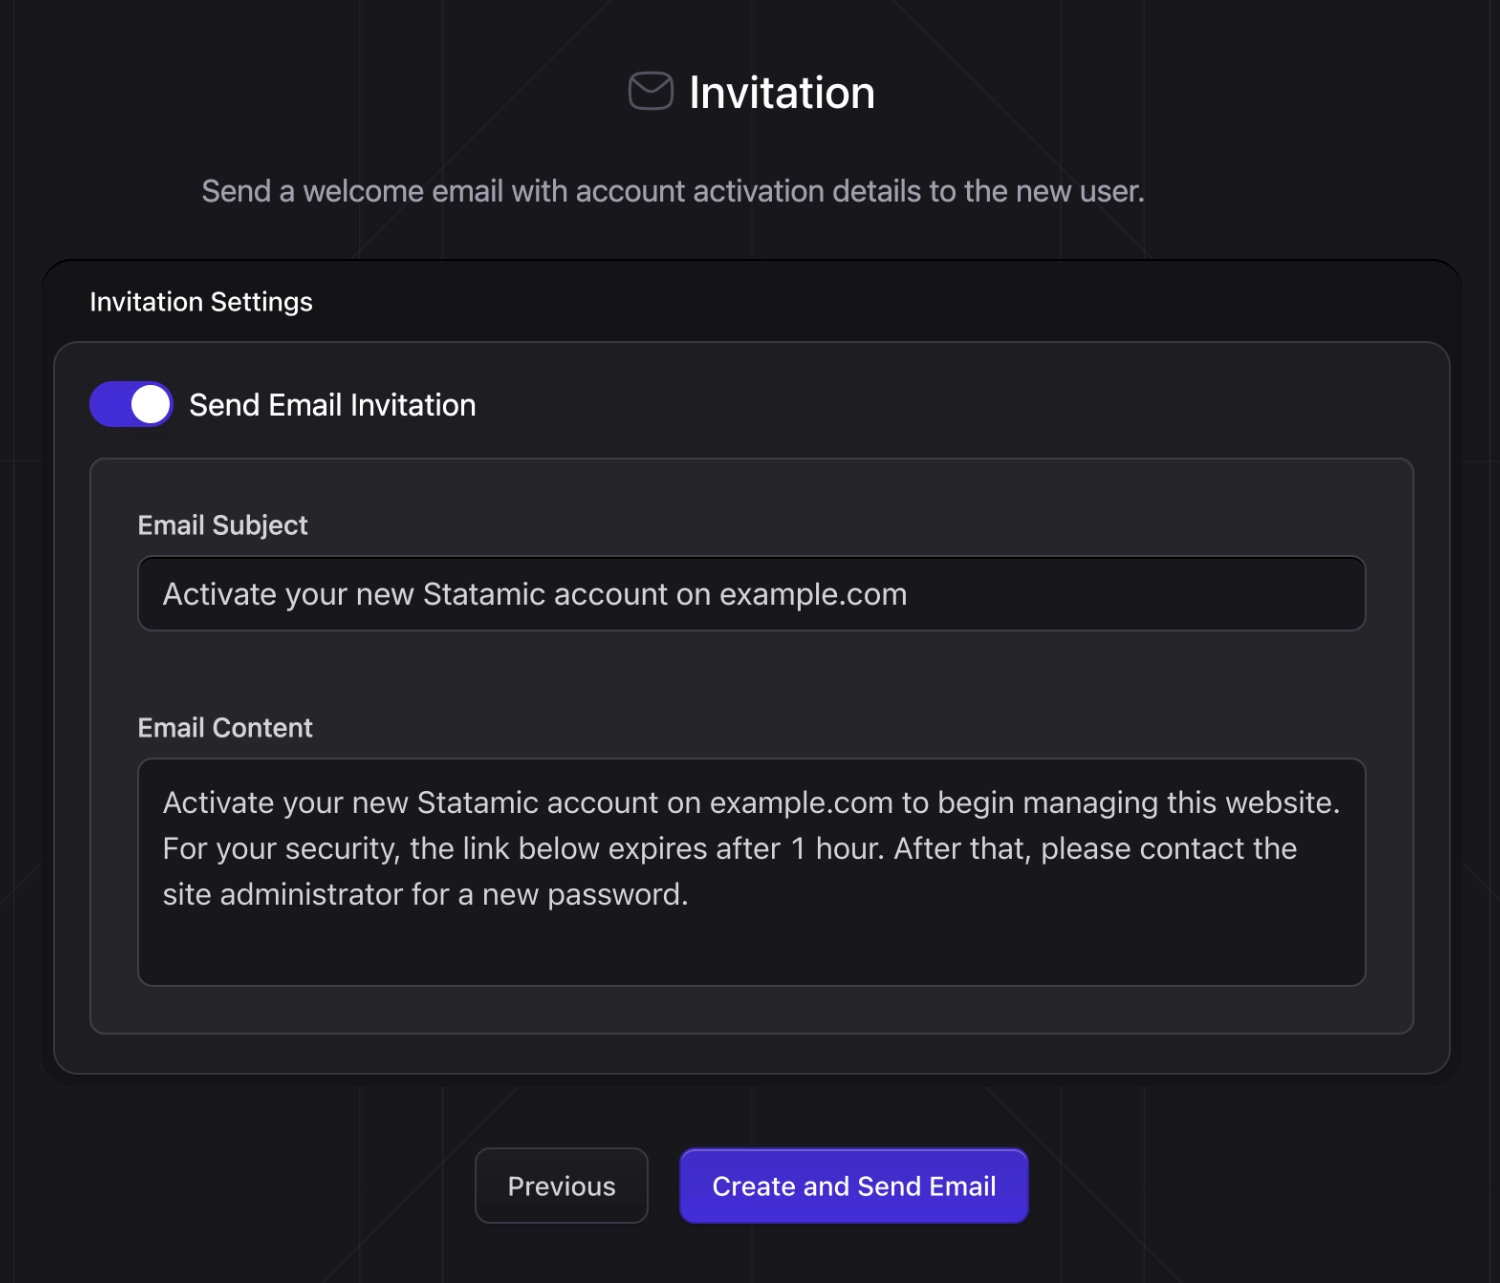Click the Send Email Invitation label text
1500x1283 pixels.
334,404
